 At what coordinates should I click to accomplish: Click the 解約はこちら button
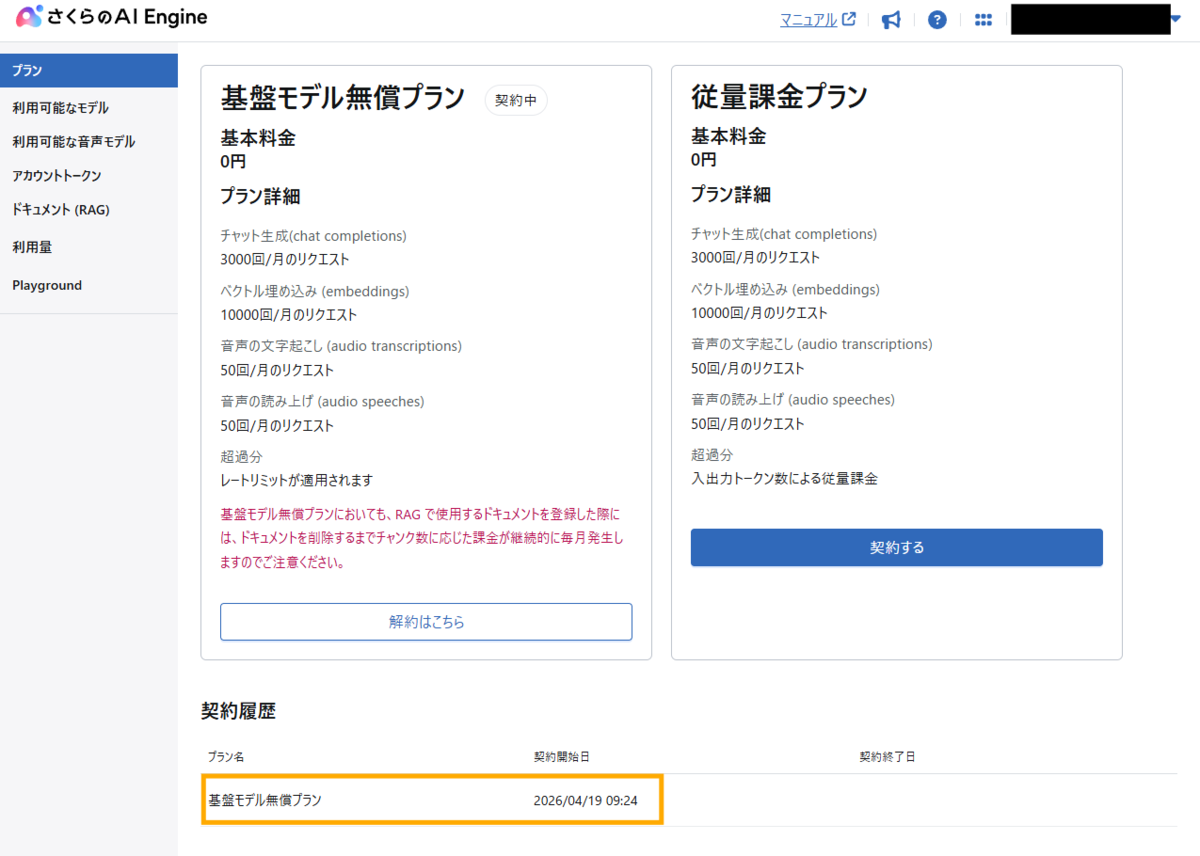[426, 621]
